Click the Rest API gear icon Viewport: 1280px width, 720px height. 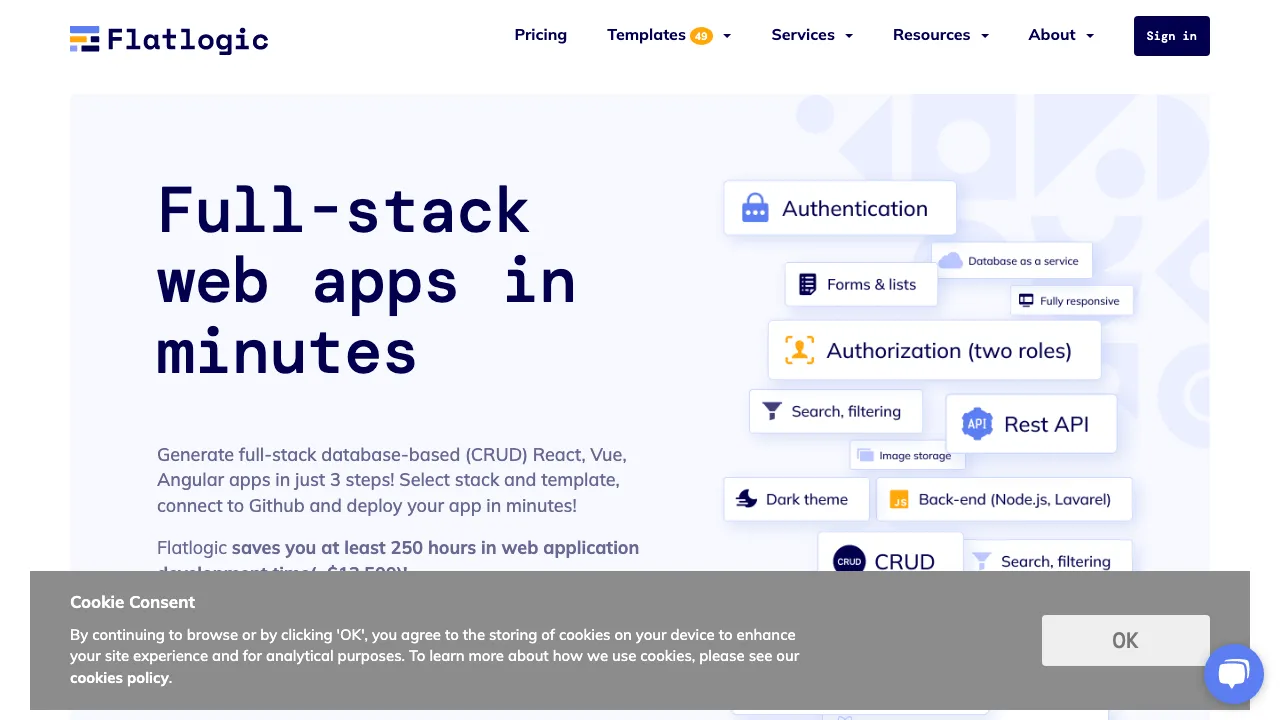pyautogui.click(x=977, y=424)
